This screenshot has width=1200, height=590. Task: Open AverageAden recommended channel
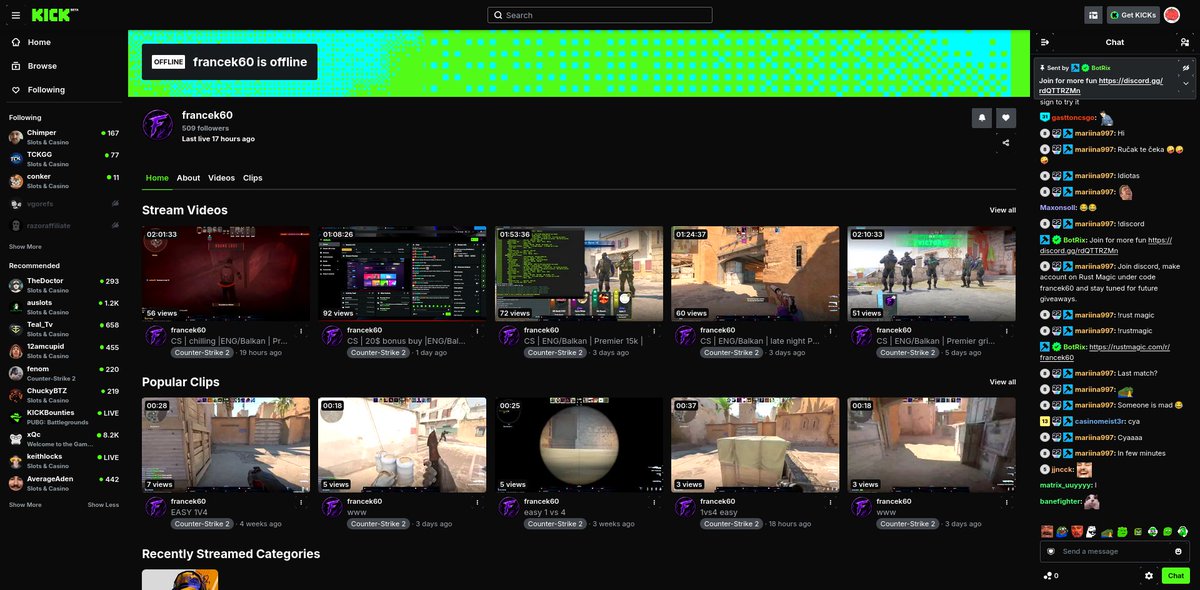pos(64,483)
